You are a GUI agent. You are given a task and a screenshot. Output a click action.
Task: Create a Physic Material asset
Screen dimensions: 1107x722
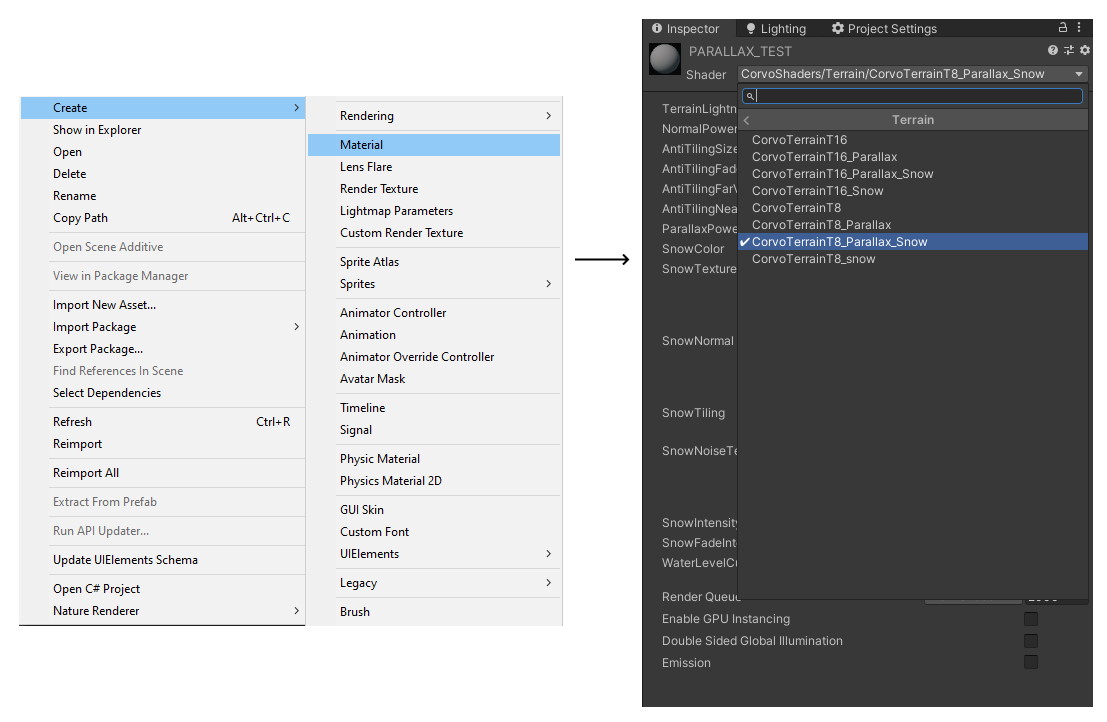pyautogui.click(x=434, y=459)
